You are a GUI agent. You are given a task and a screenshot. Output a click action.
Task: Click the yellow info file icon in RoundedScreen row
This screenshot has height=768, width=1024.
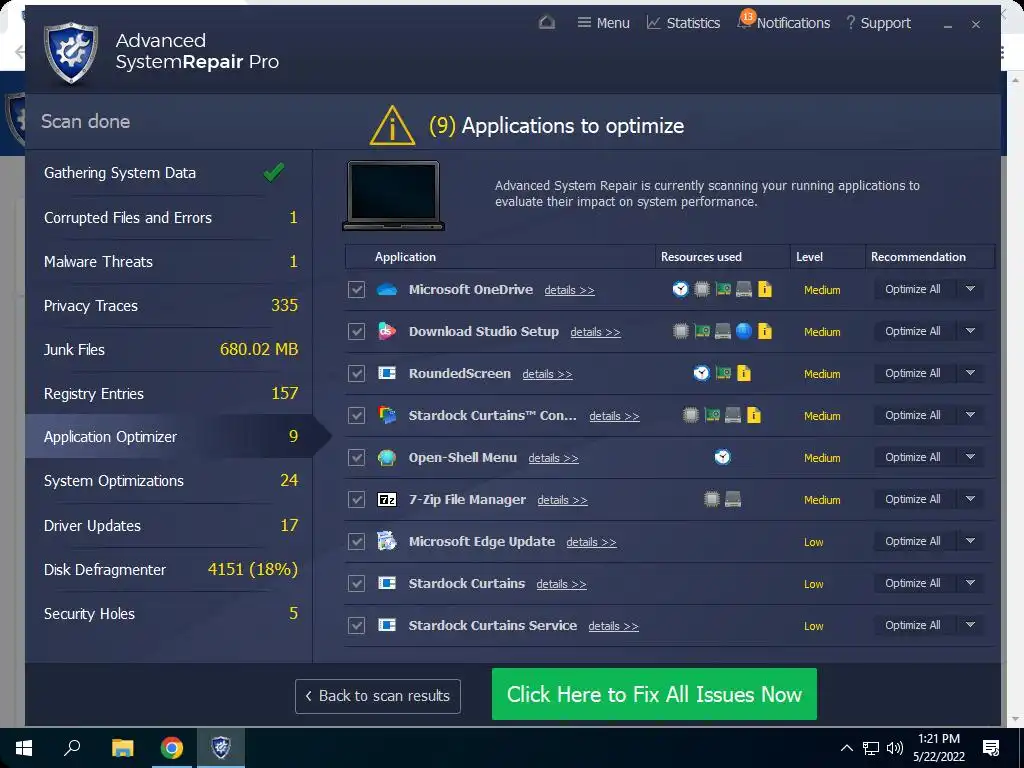coord(744,373)
